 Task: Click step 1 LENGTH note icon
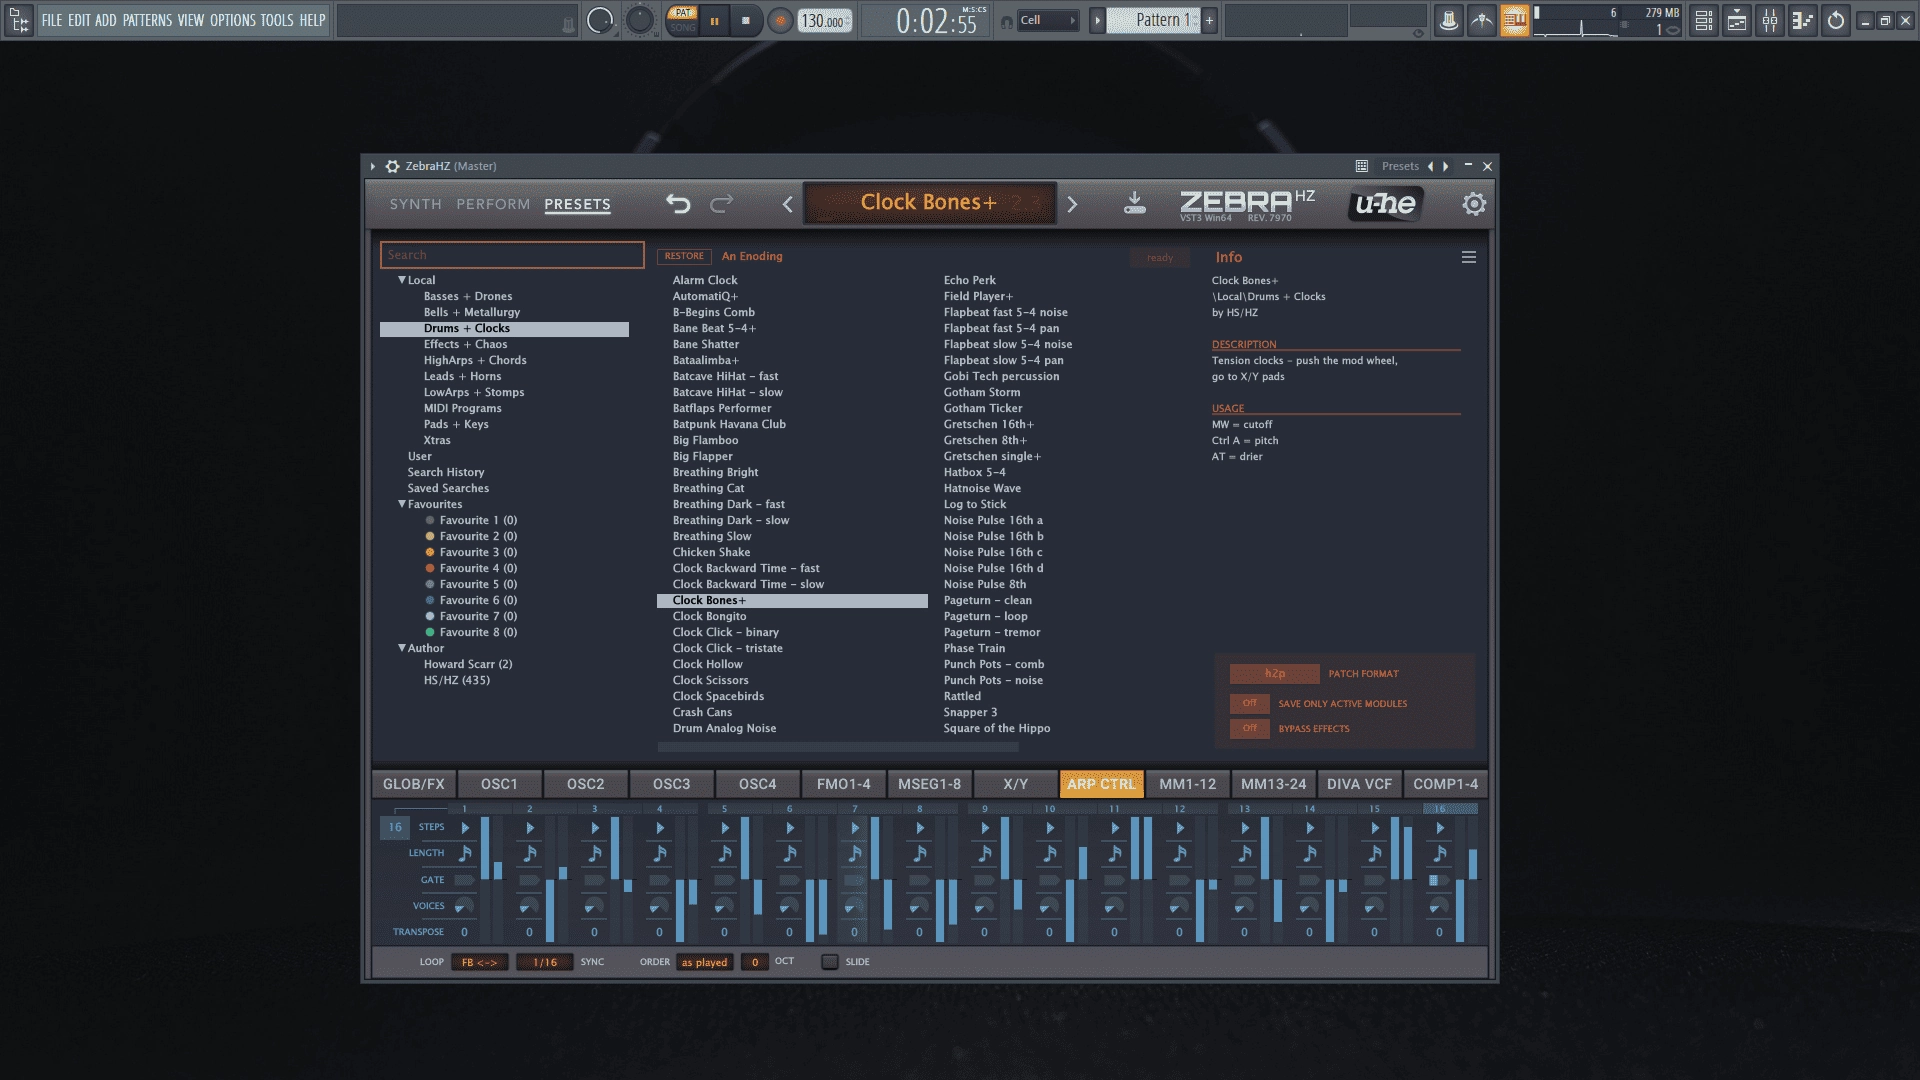tap(464, 853)
